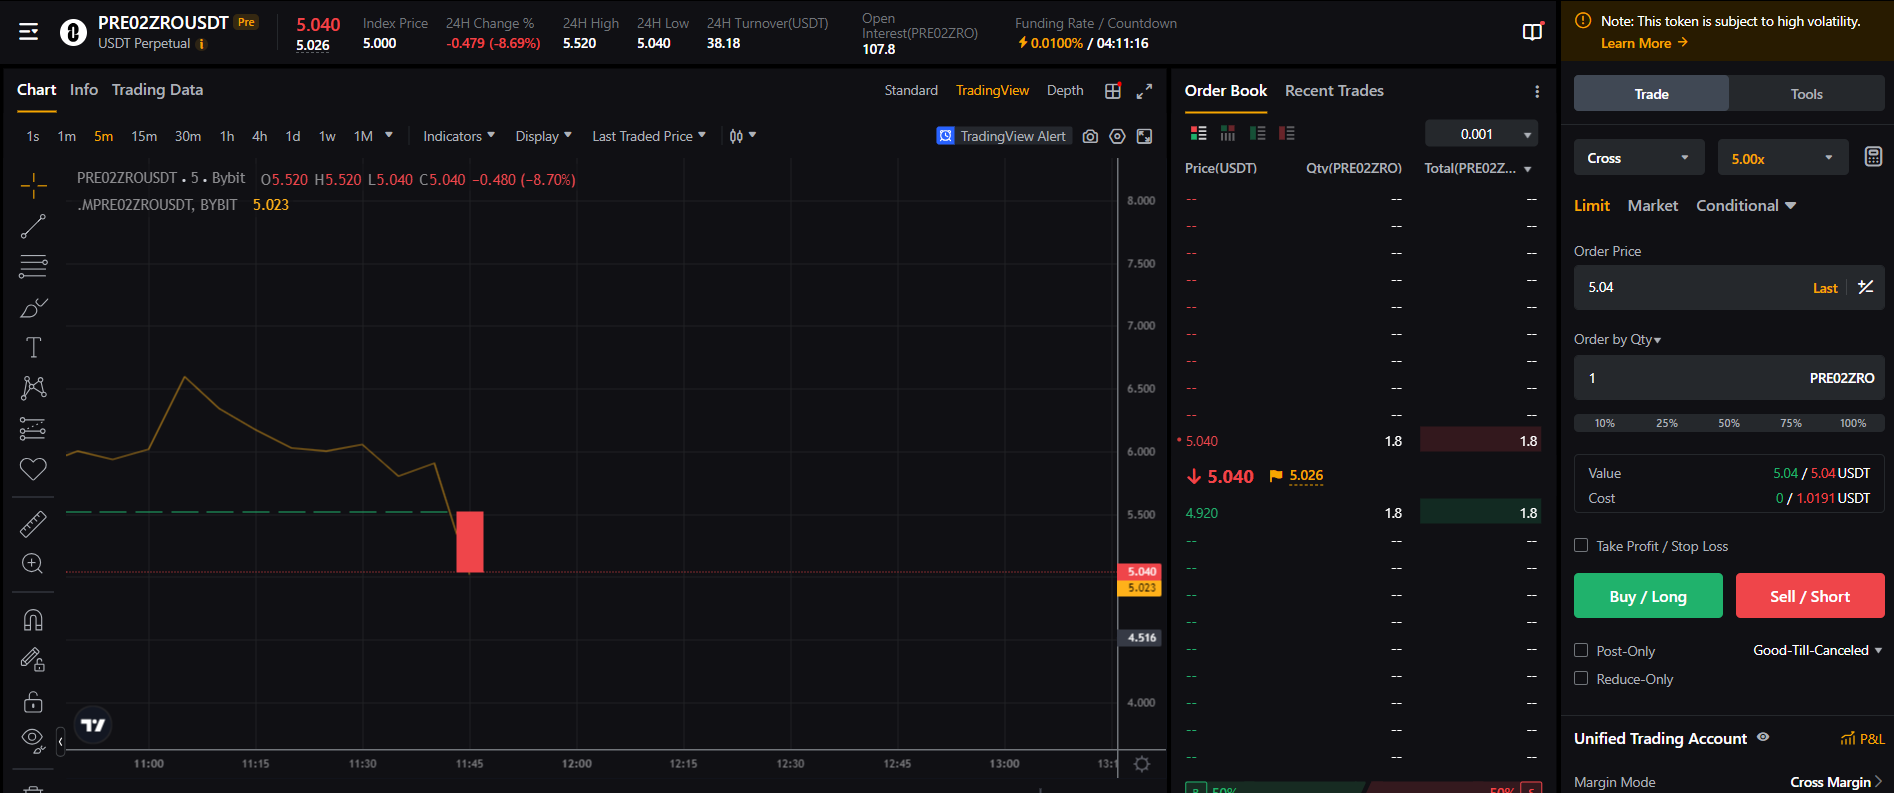Click the Order Price input field
1894x793 pixels.
1690,287
